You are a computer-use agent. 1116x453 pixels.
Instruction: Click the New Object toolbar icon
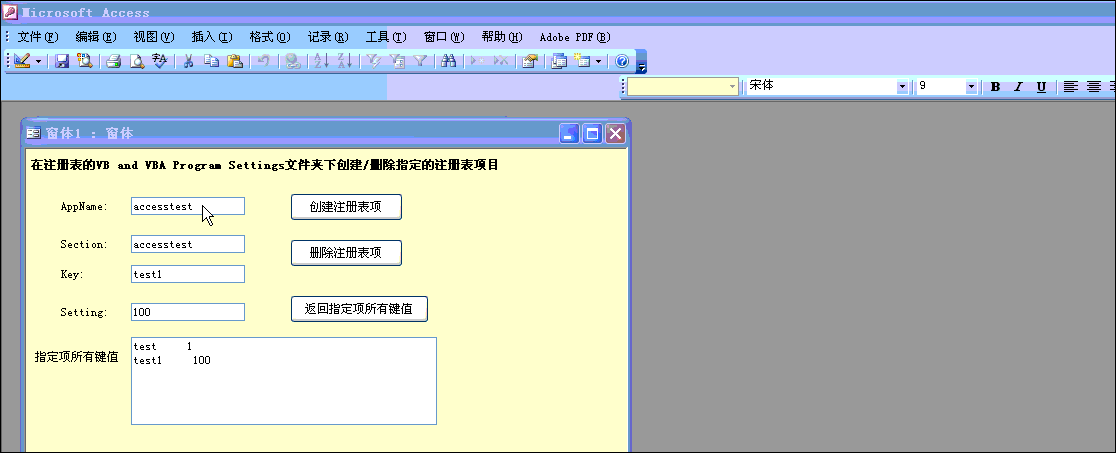(582, 61)
